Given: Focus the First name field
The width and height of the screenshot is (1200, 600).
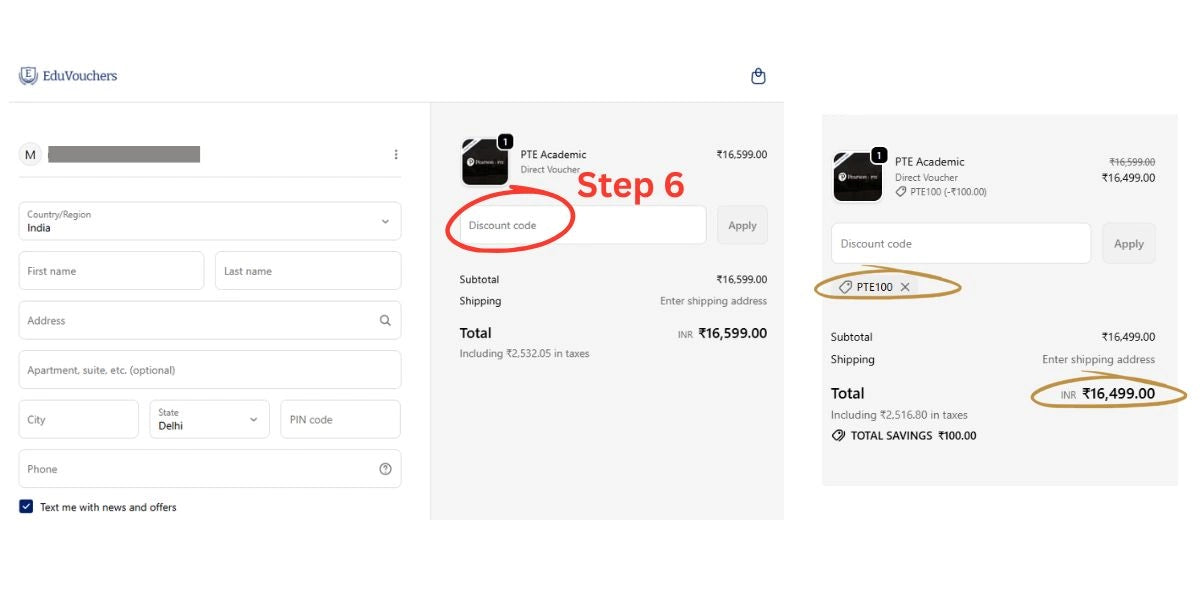Looking at the screenshot, I should tap(111, 271).
